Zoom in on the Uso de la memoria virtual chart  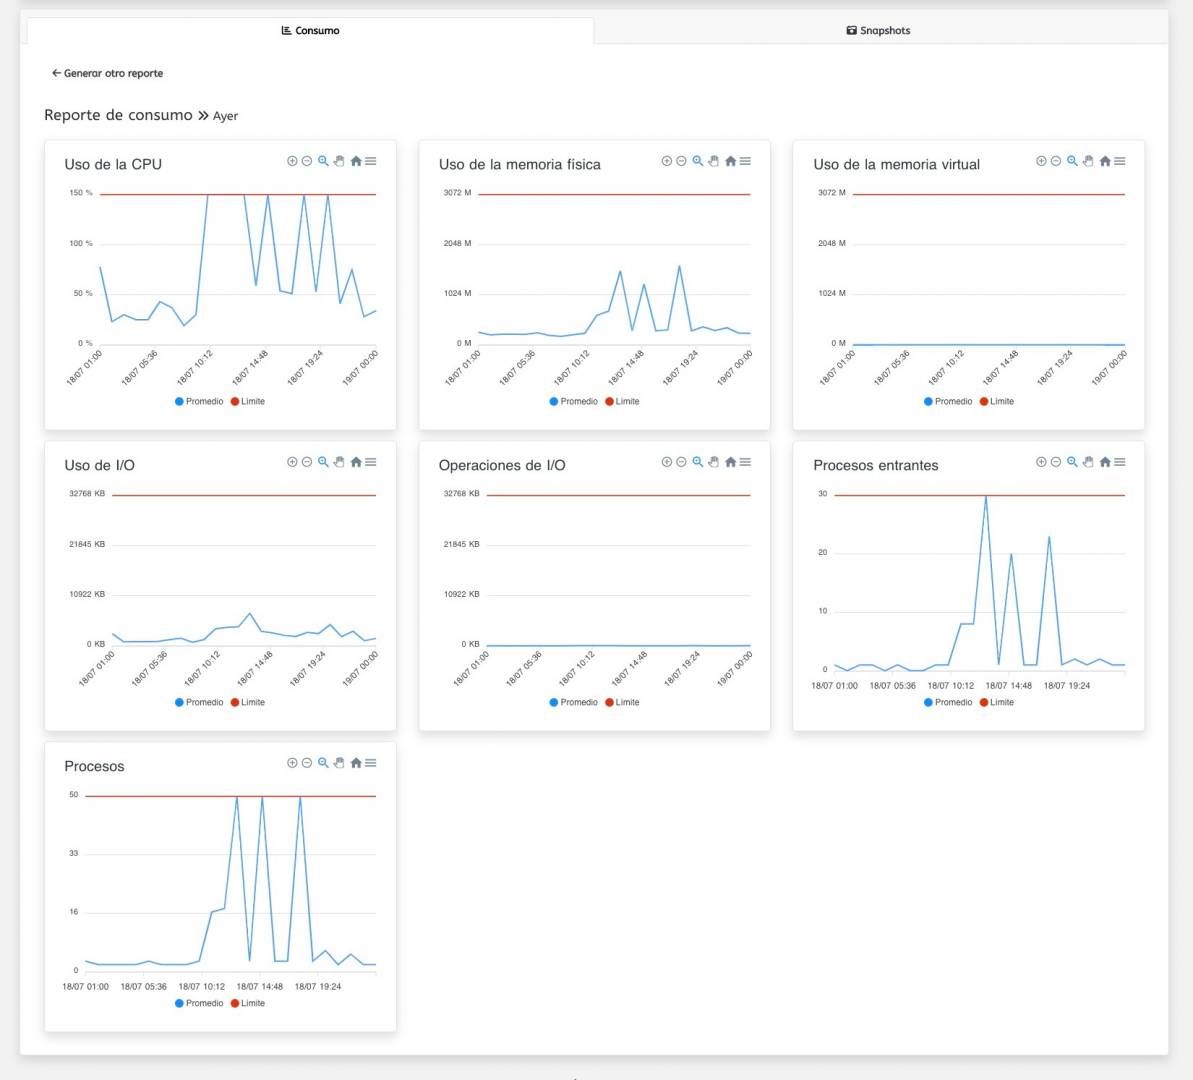(x=1041, y=161)
